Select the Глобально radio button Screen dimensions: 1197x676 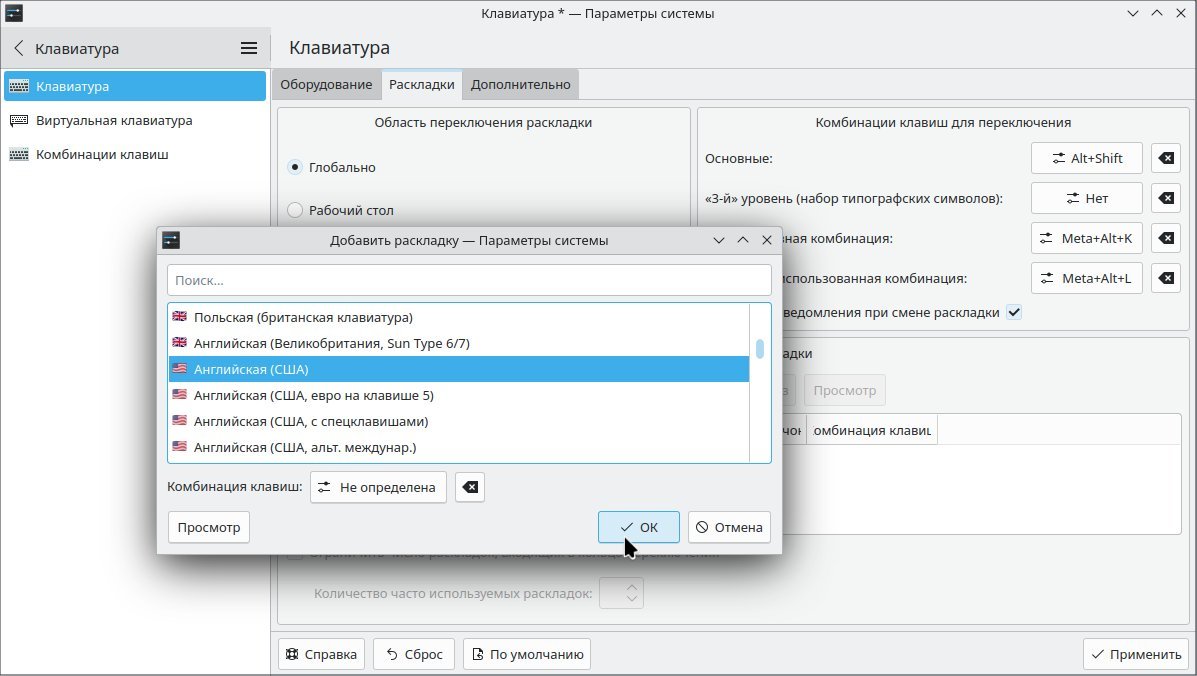click(295, 167)
